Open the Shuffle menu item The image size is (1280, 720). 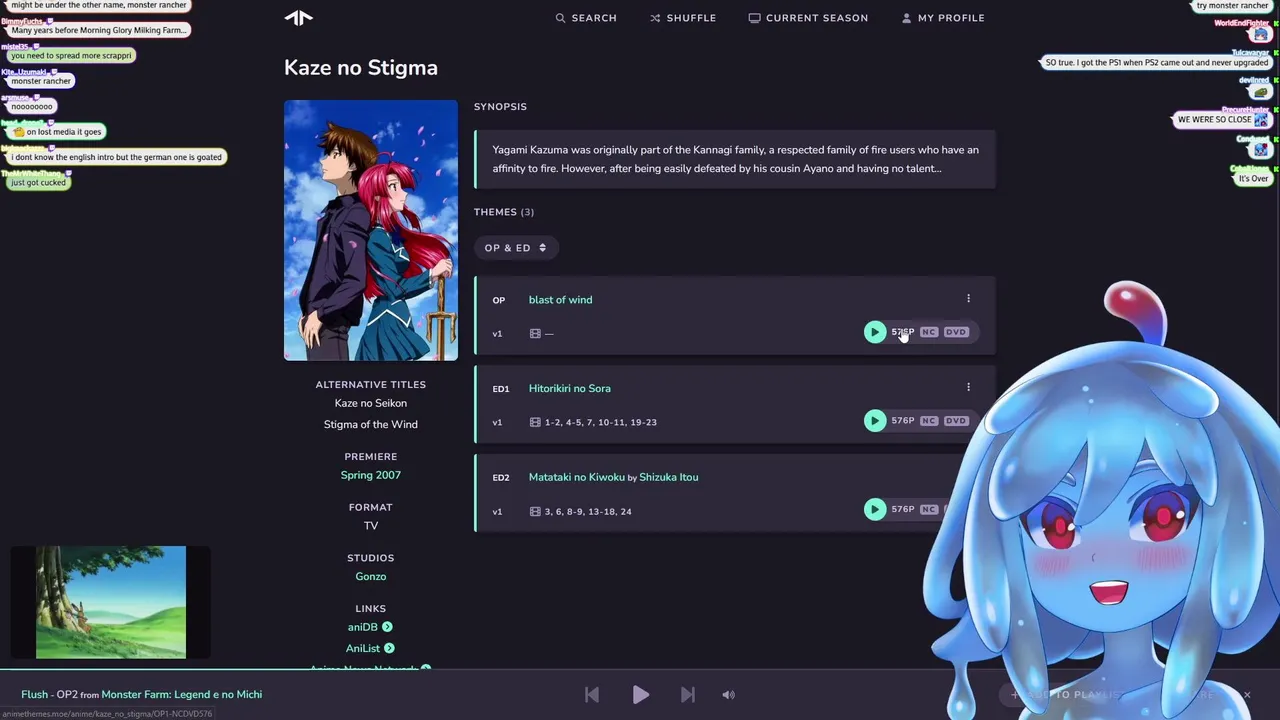click(683, 18)
